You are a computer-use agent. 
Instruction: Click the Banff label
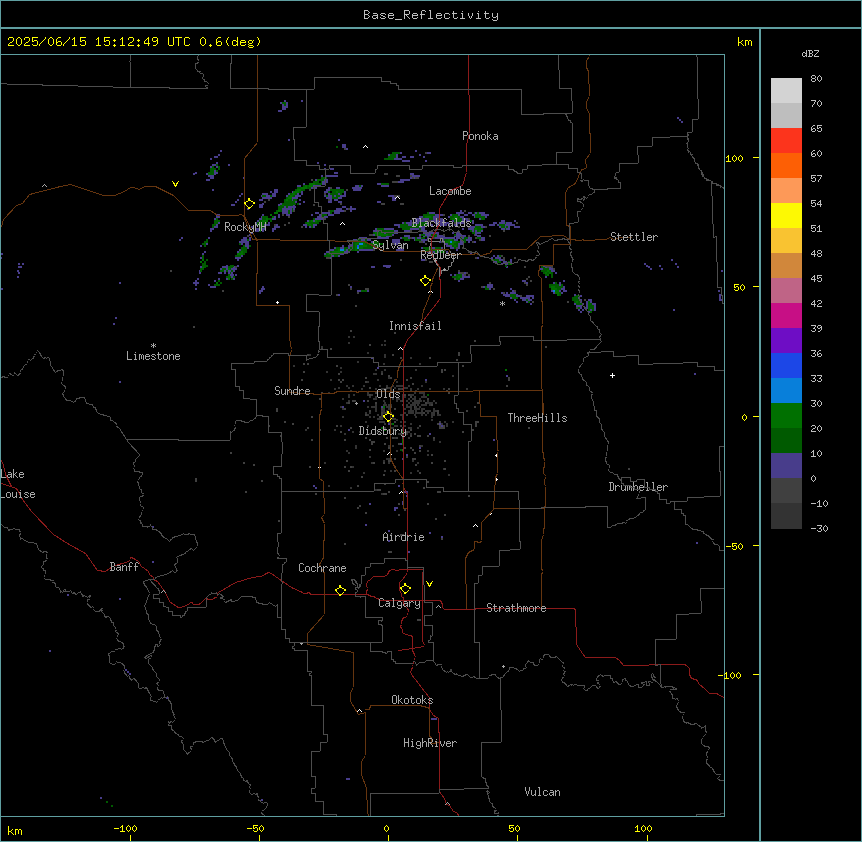(x=124, y=567)
